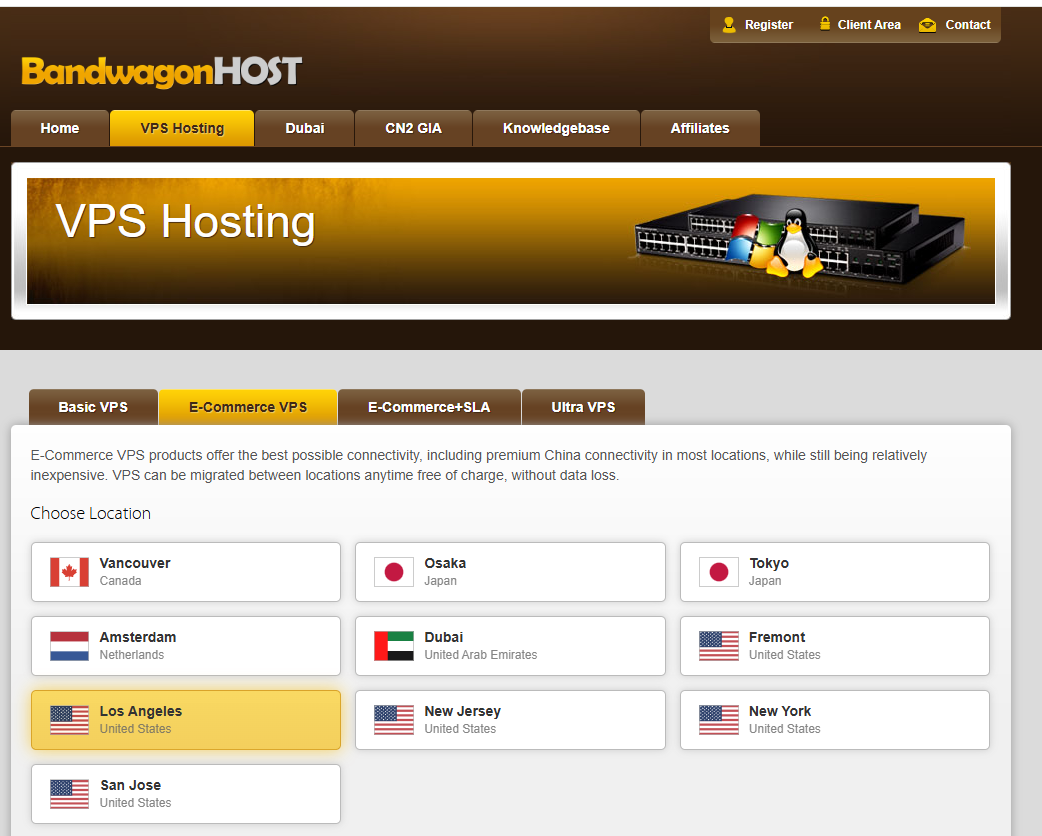Click the US flag on New Jersey card
Screen dimensions: 1042x836
pos(394,720)
